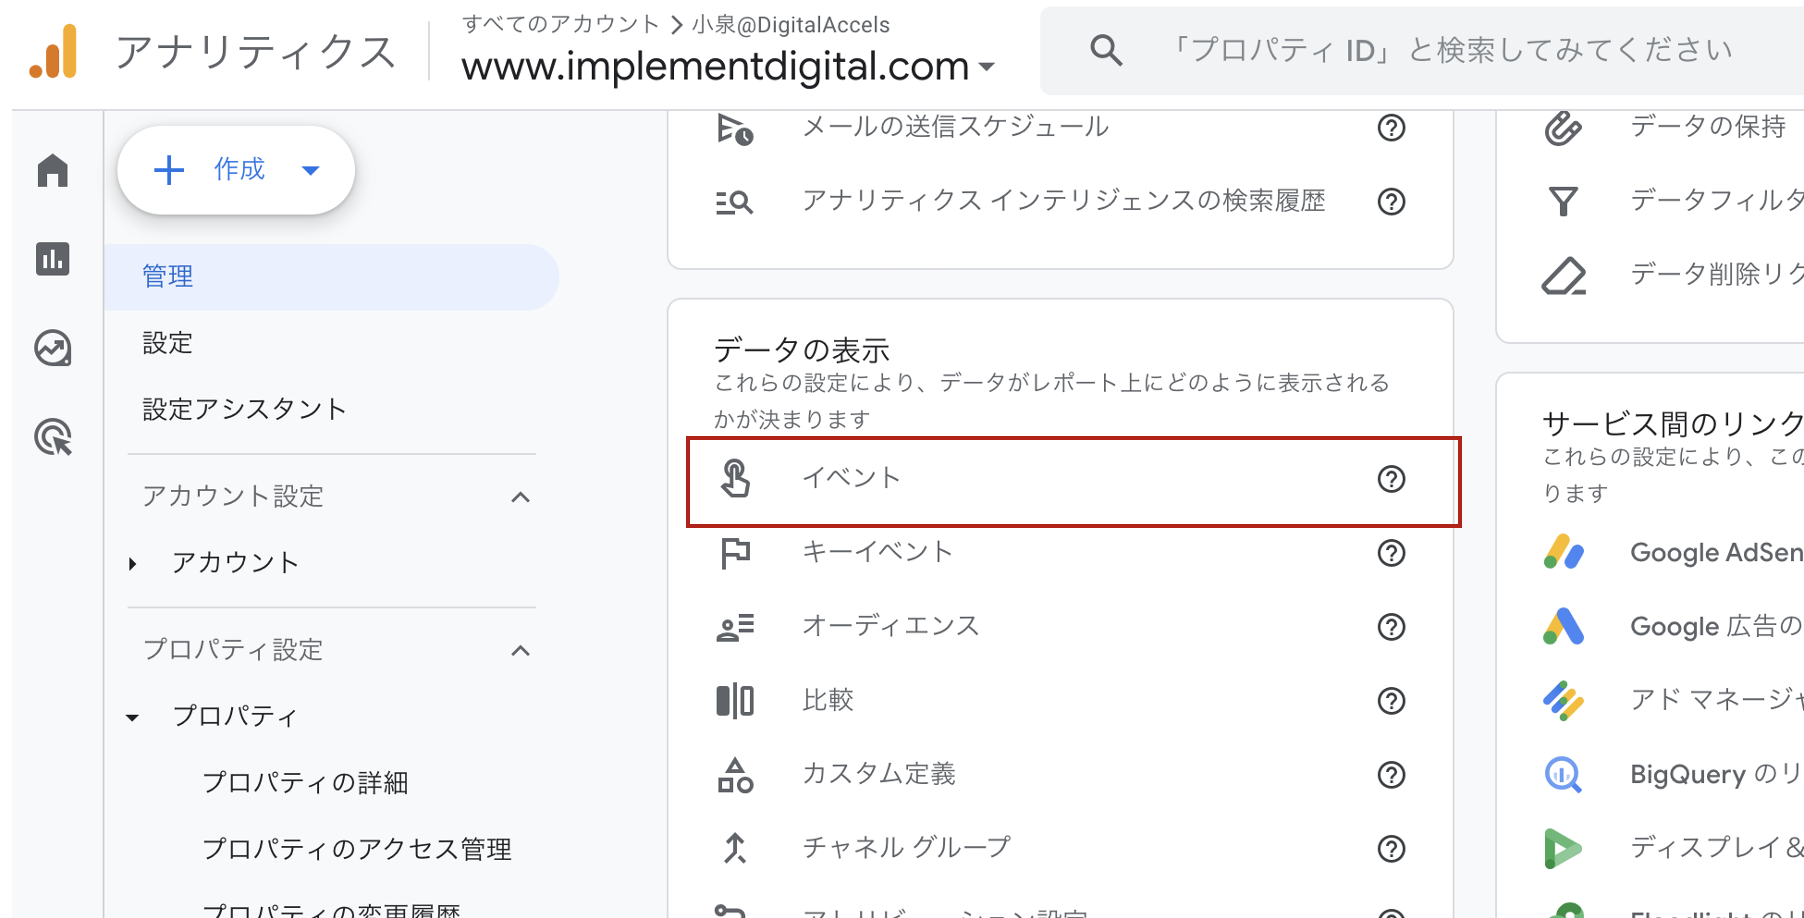Open メールの送信スケジュール settings link

coord(956,127)
